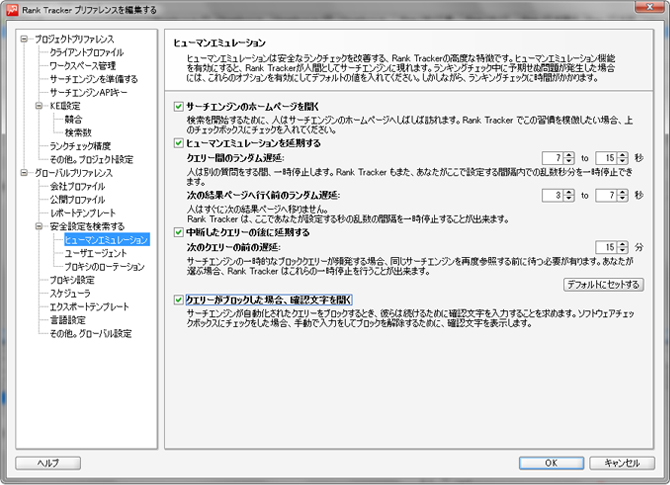Click 次のクエリーの前の遅延 minutes field

coord(606,247)
